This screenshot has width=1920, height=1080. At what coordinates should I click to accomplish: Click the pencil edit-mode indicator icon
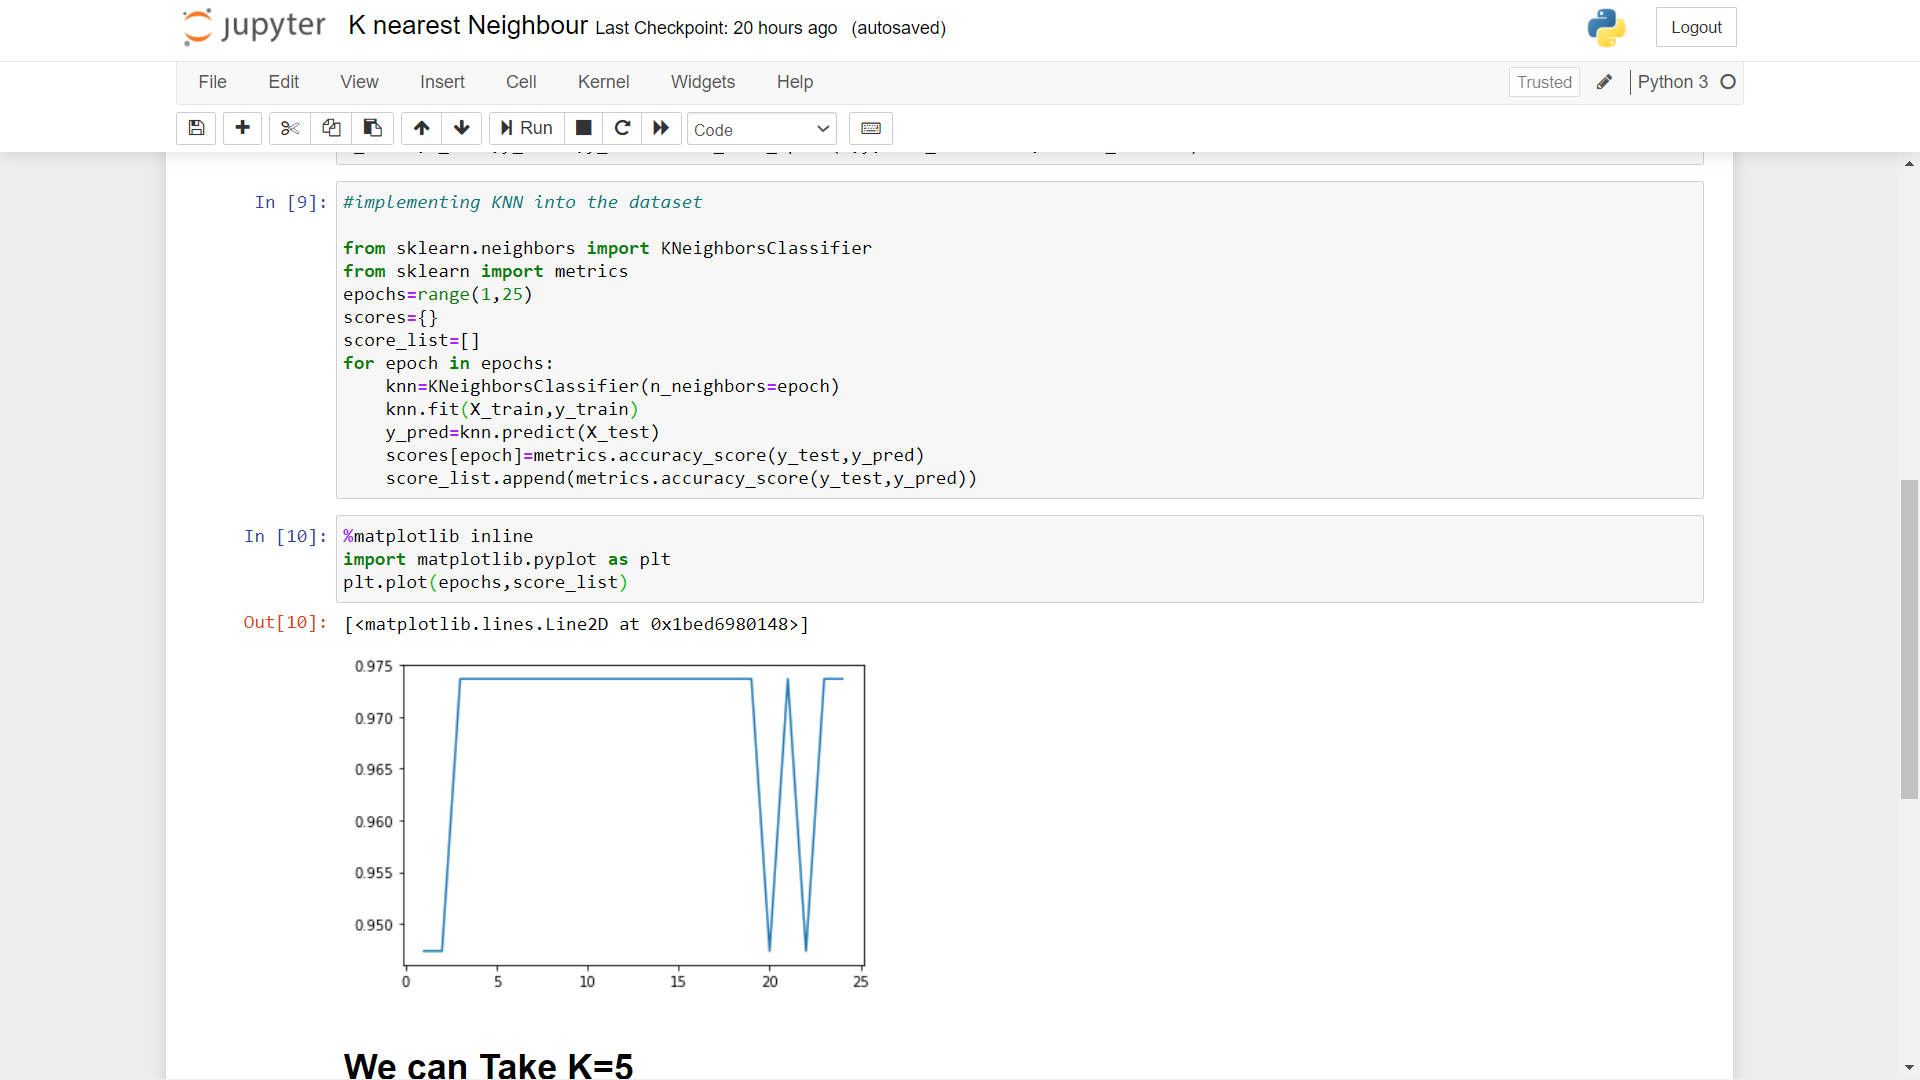(1604, 82)
